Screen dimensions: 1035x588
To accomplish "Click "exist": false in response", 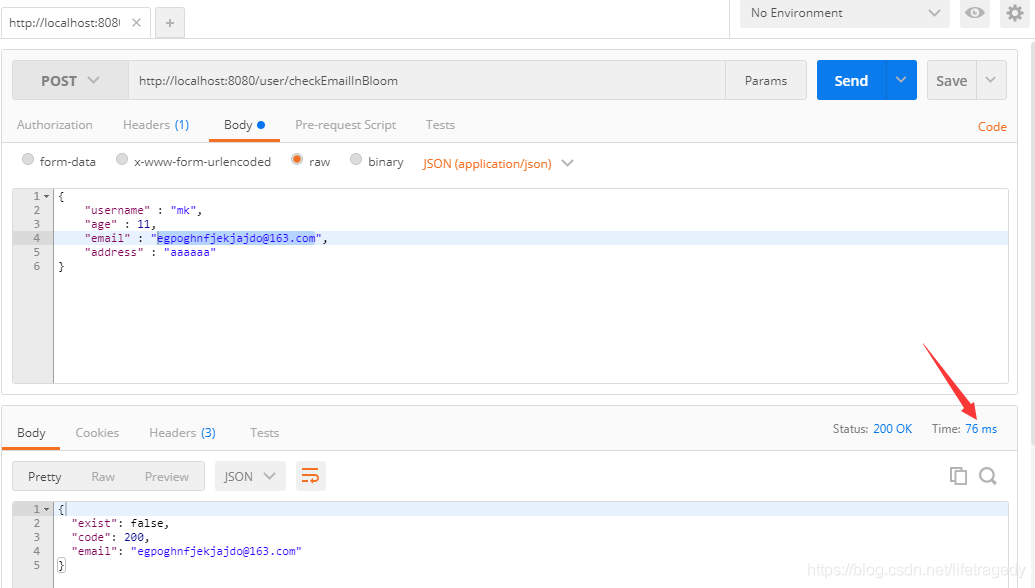I will pyautogui.click(x=120, y=523).
